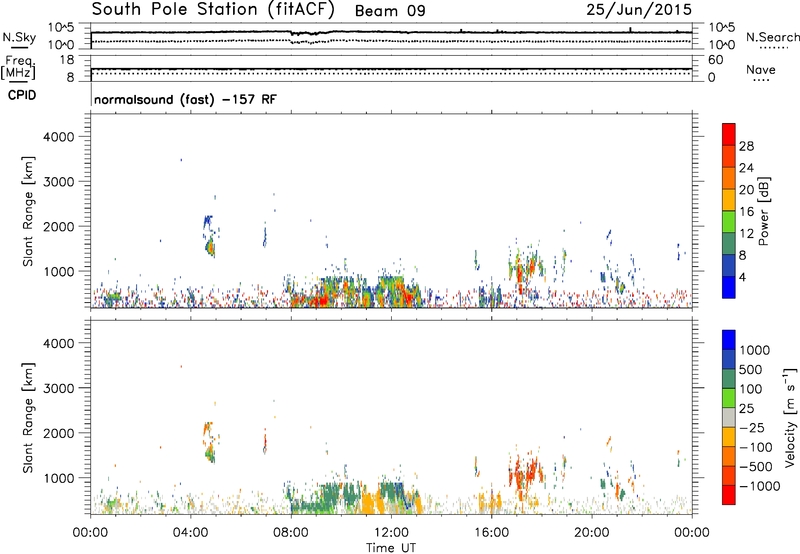Click the dotted line sample under Nave

pos(761,80)
